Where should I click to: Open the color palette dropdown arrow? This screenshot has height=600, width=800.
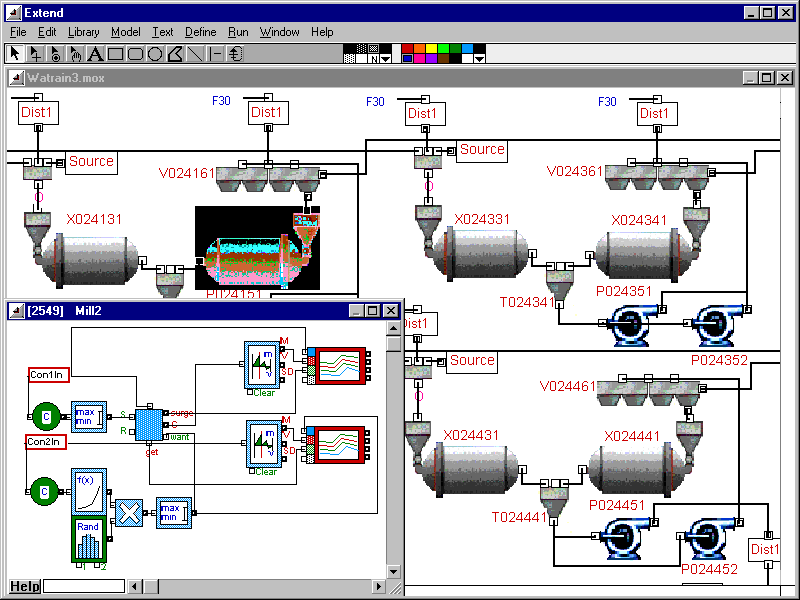(x=479, y=59)
